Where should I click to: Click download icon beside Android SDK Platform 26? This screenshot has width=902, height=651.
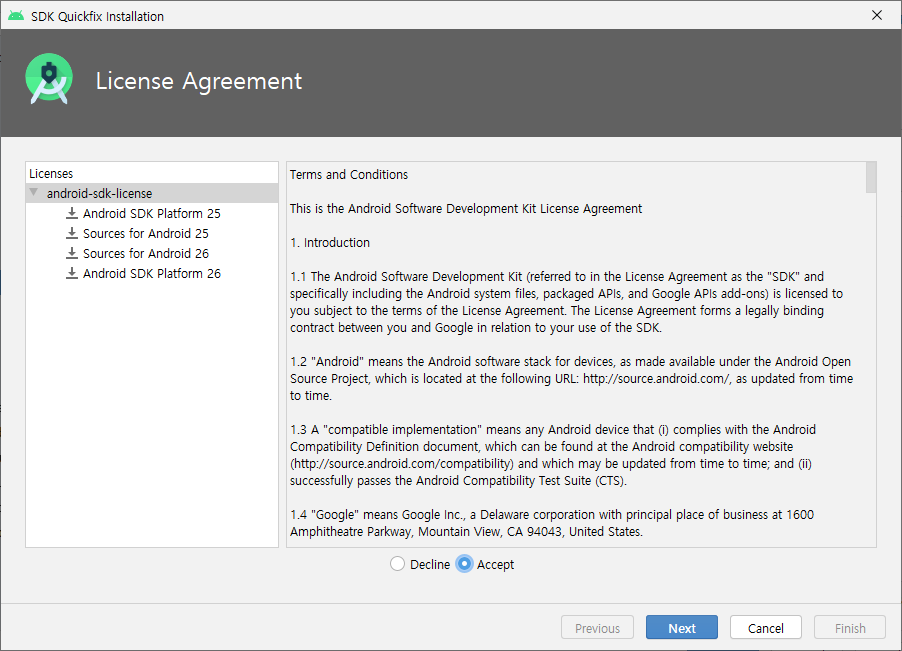coord(71,273)
